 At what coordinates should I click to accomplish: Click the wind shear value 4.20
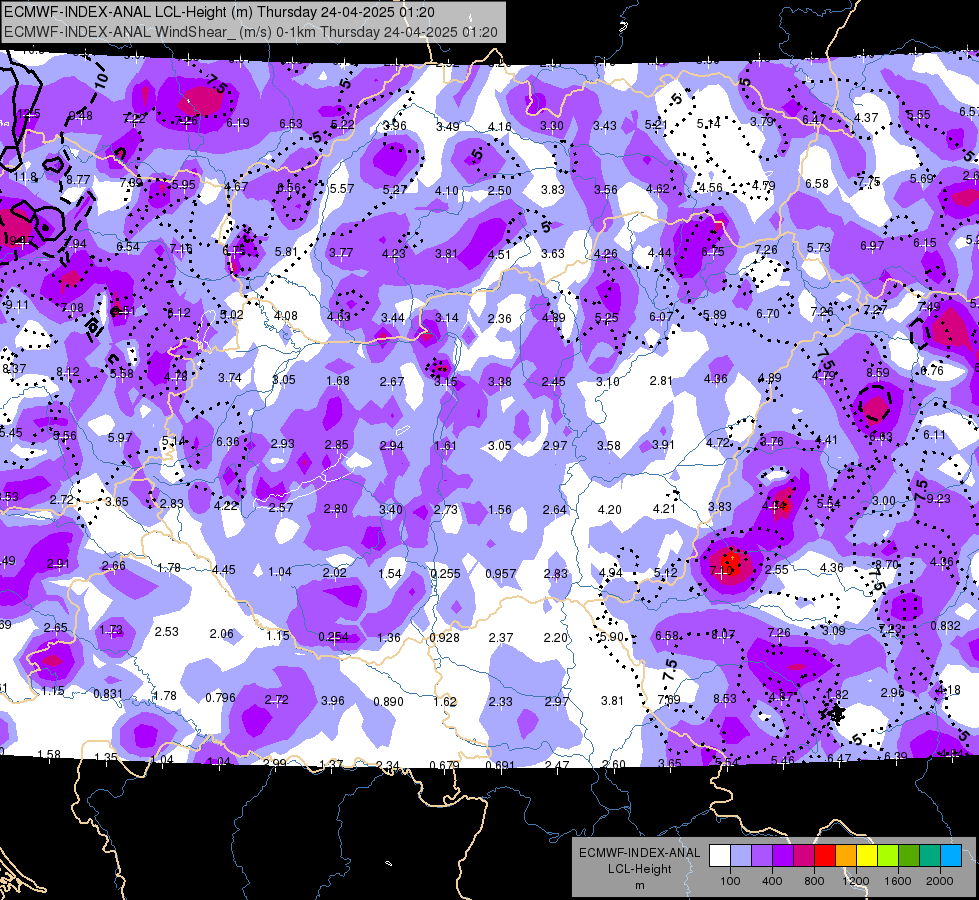pyautogui.click(x=609, y=510)
